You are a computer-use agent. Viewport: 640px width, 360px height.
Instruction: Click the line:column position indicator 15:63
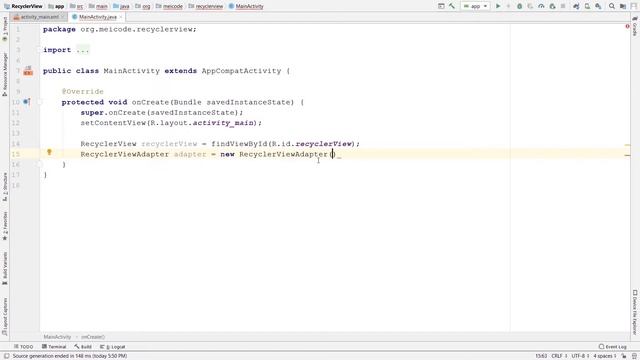click(x=541, y=356)
